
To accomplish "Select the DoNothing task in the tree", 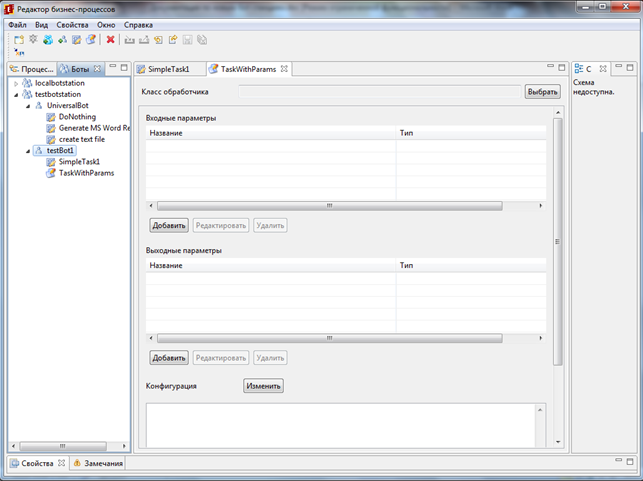I will pos(77,117).
